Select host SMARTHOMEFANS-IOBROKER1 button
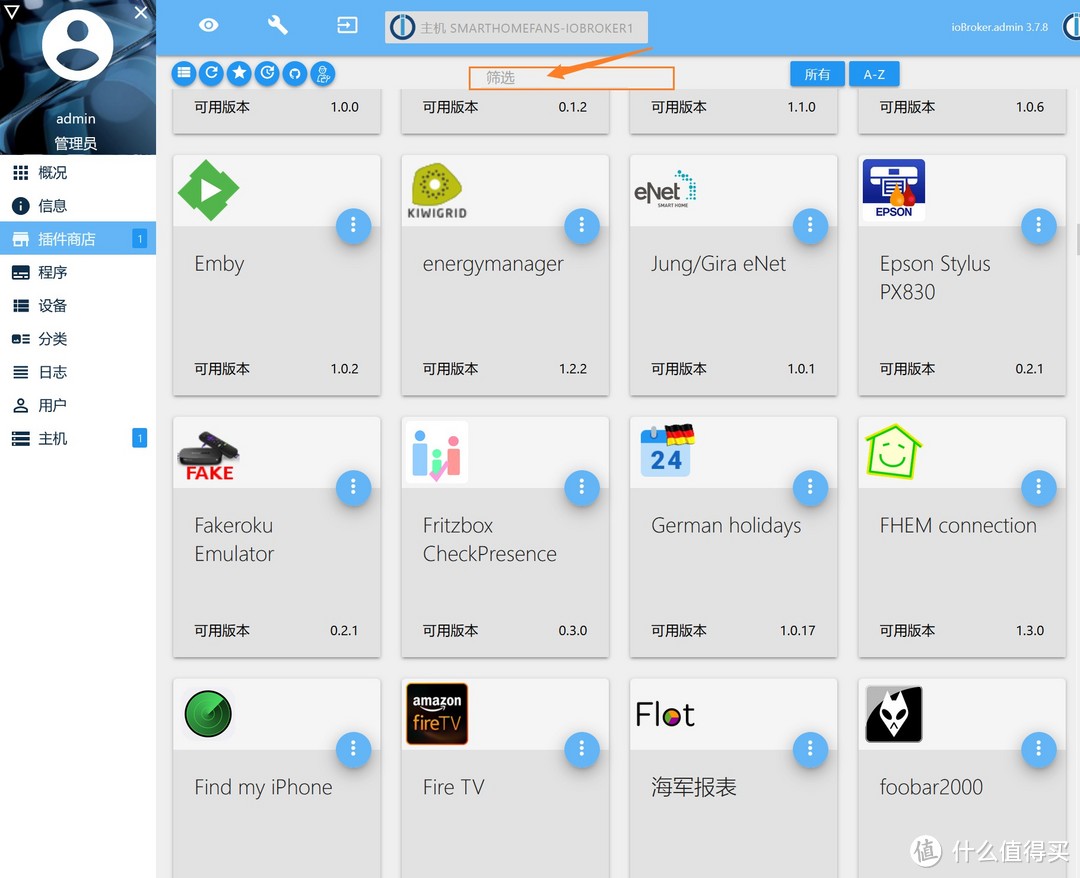The width and height of the screenshot is (1080, 878). (x=516, y=28)
